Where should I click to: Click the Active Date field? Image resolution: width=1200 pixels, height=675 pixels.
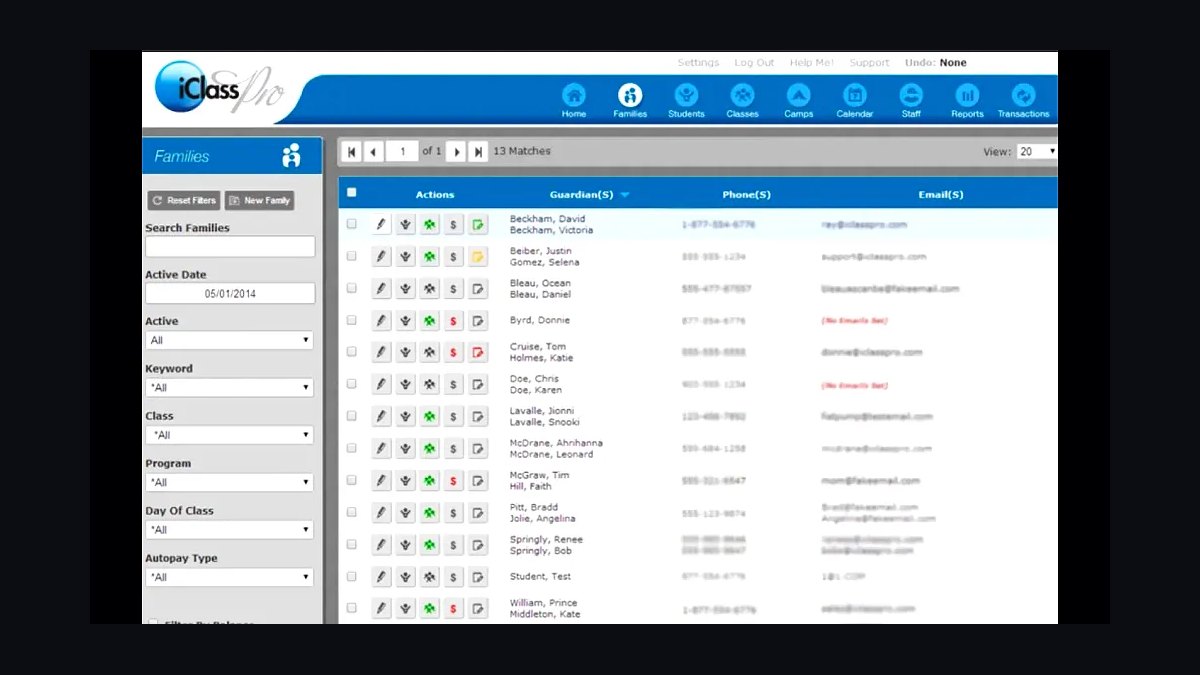tap(230, 294)
